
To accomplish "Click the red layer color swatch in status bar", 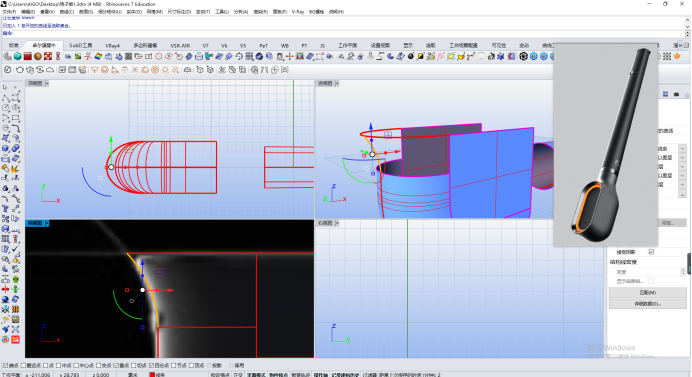I will point(152,375).
